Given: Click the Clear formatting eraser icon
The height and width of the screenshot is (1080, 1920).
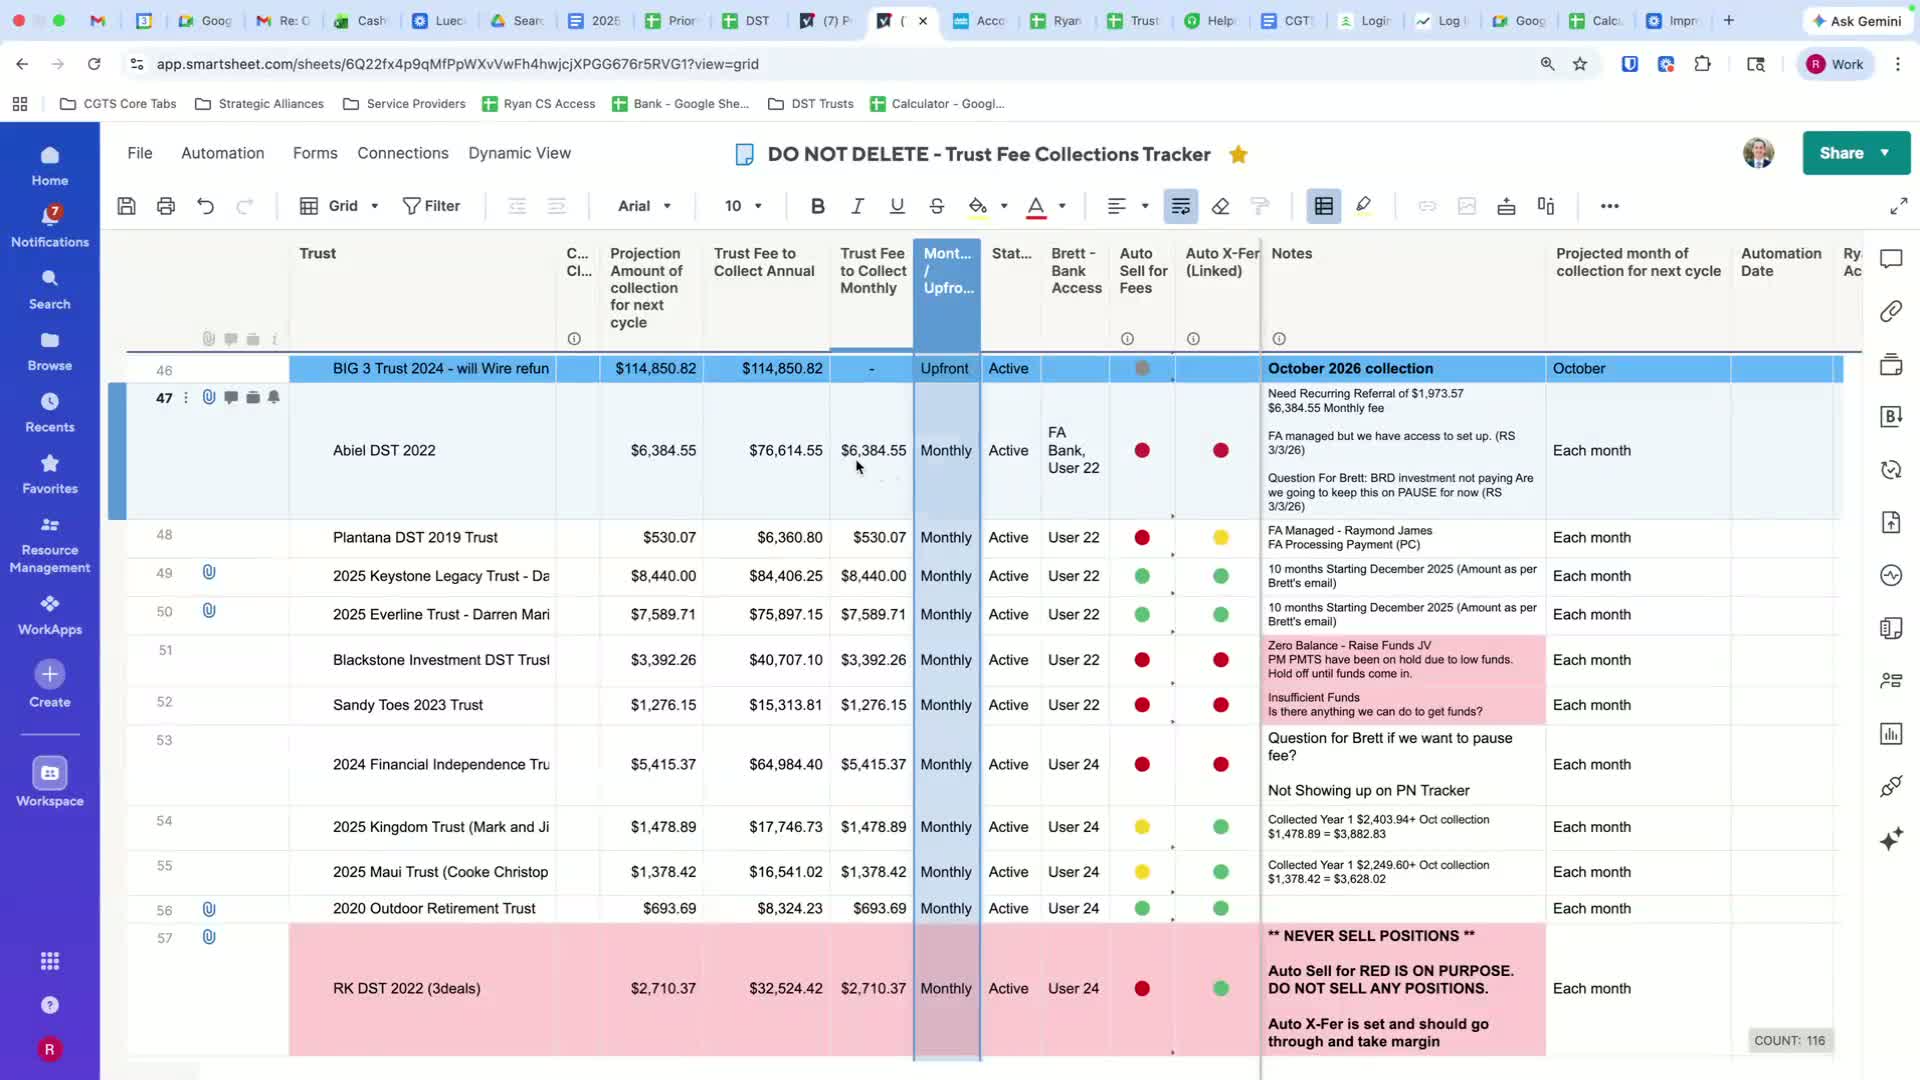Looking at the screenshot, I should coord(1220,206).
